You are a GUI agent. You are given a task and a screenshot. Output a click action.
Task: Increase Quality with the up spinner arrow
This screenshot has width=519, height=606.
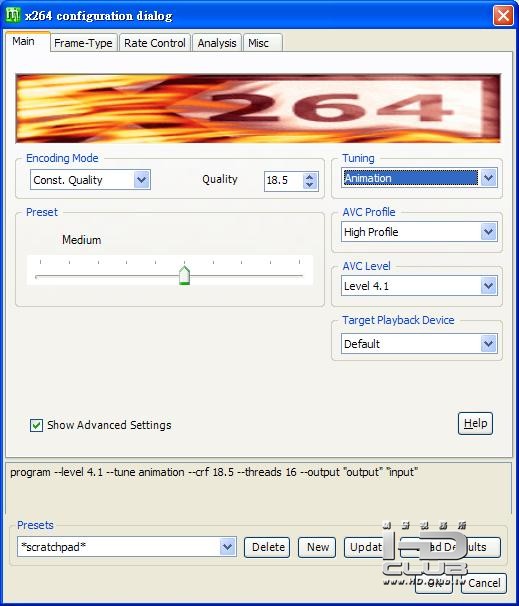tap(310, 177)
